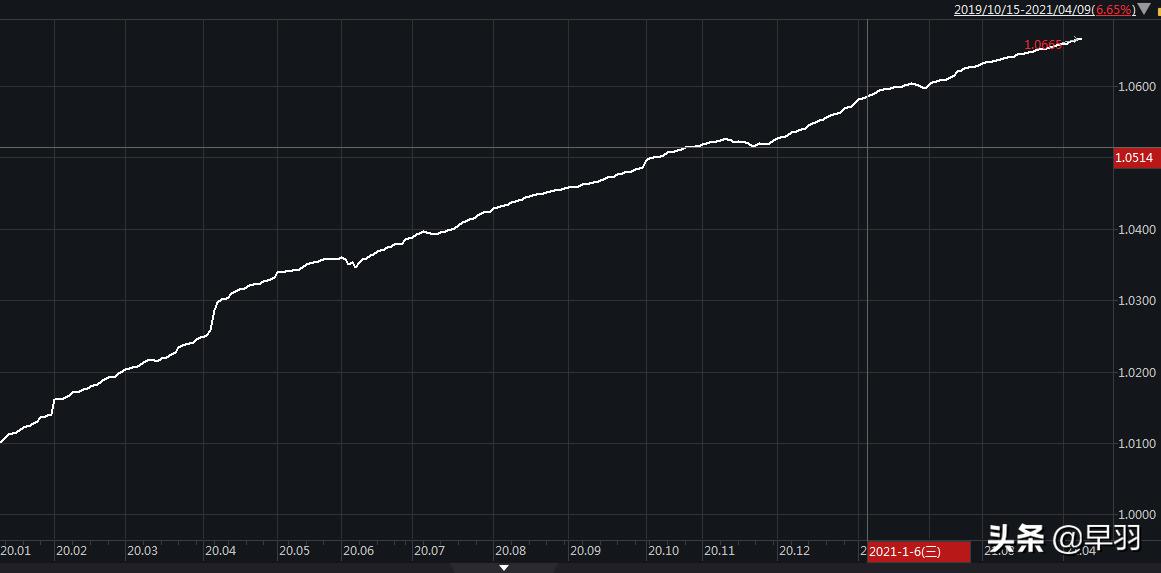Image resolution: width=1161 pixels, height=573 pixels.
Task: Click the red 1.0665 latest value label
Action: [1043, 45]
